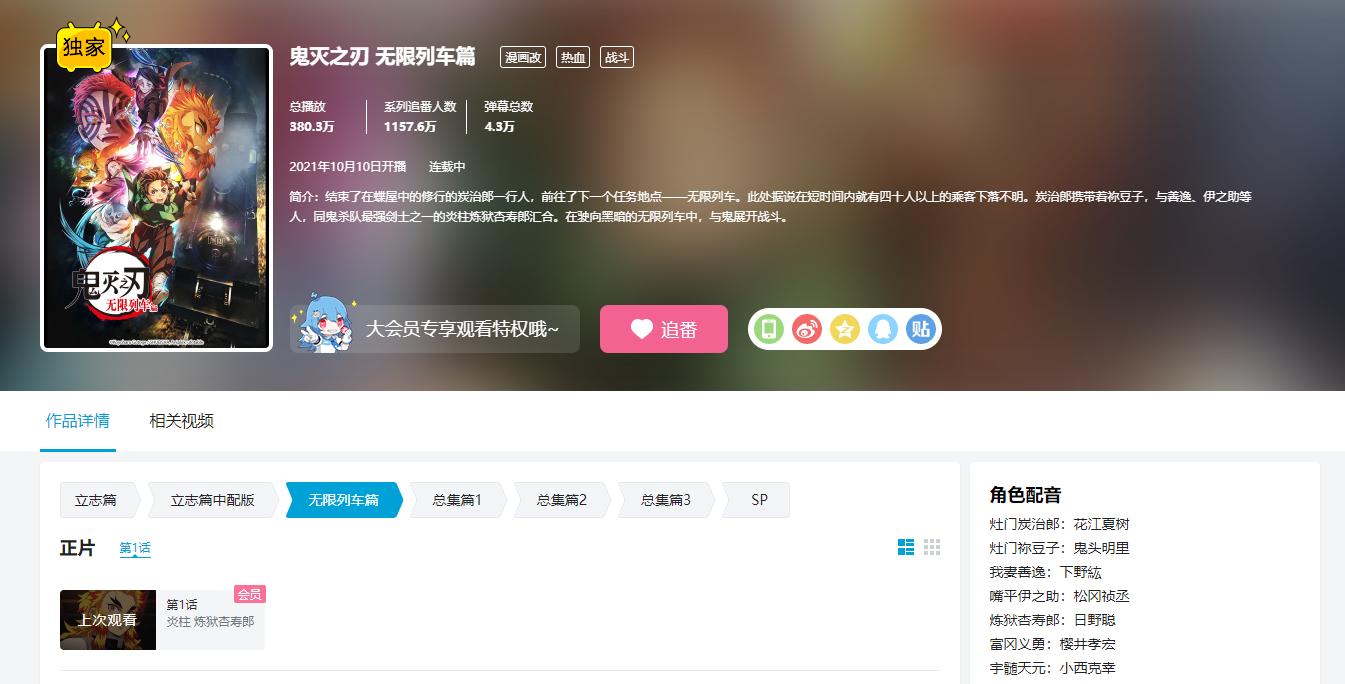
Task: Select the 无限列车篇 season tab
Action: coord(344,500)
